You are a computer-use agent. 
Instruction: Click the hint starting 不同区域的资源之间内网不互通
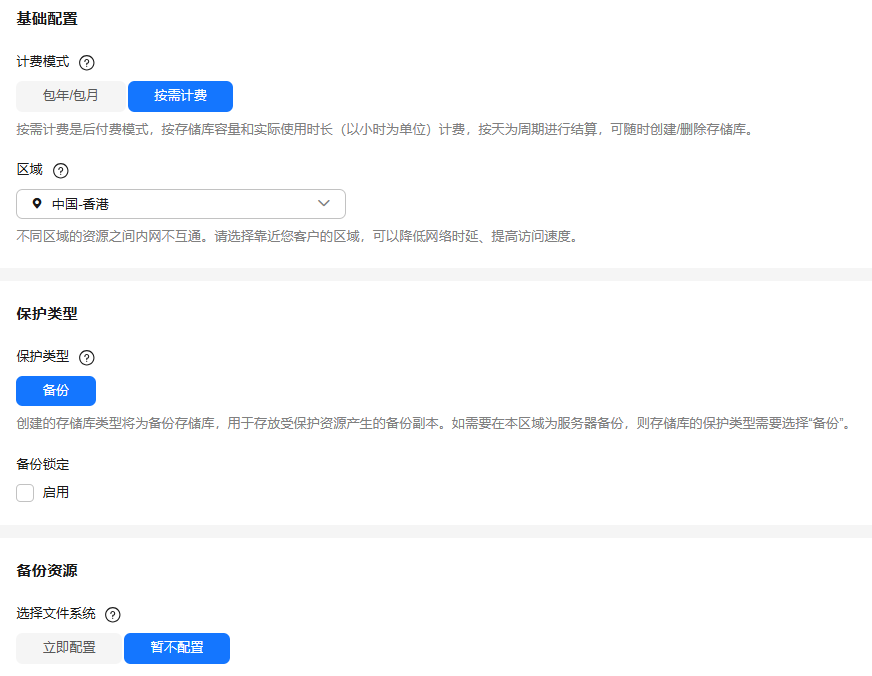click(x=300, y=237)
